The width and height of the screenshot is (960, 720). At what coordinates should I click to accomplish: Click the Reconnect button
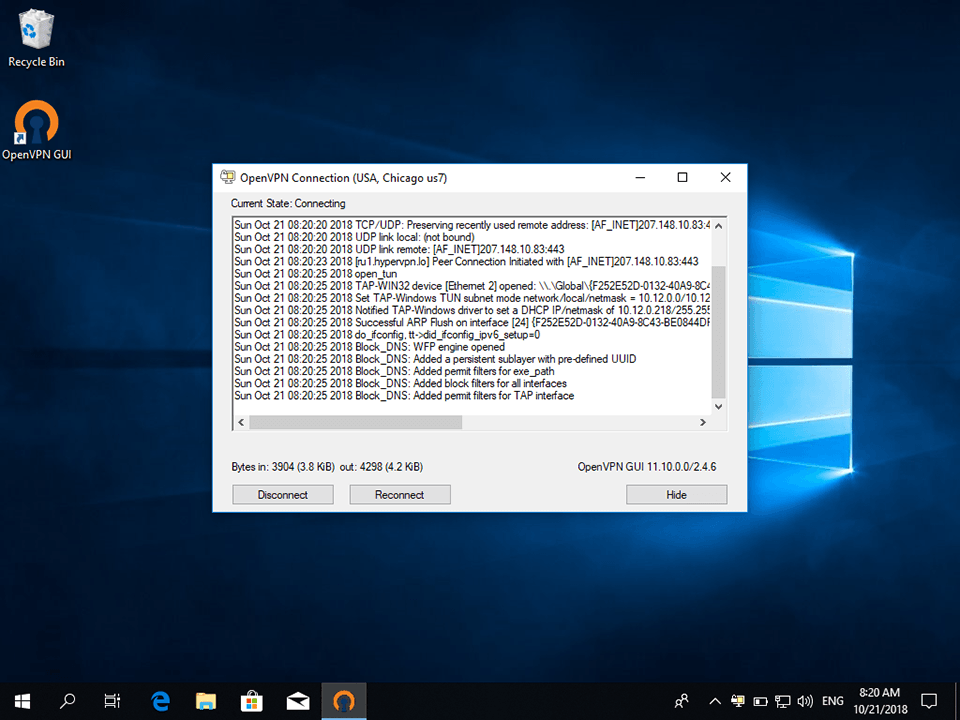click(x=400, y=495)
